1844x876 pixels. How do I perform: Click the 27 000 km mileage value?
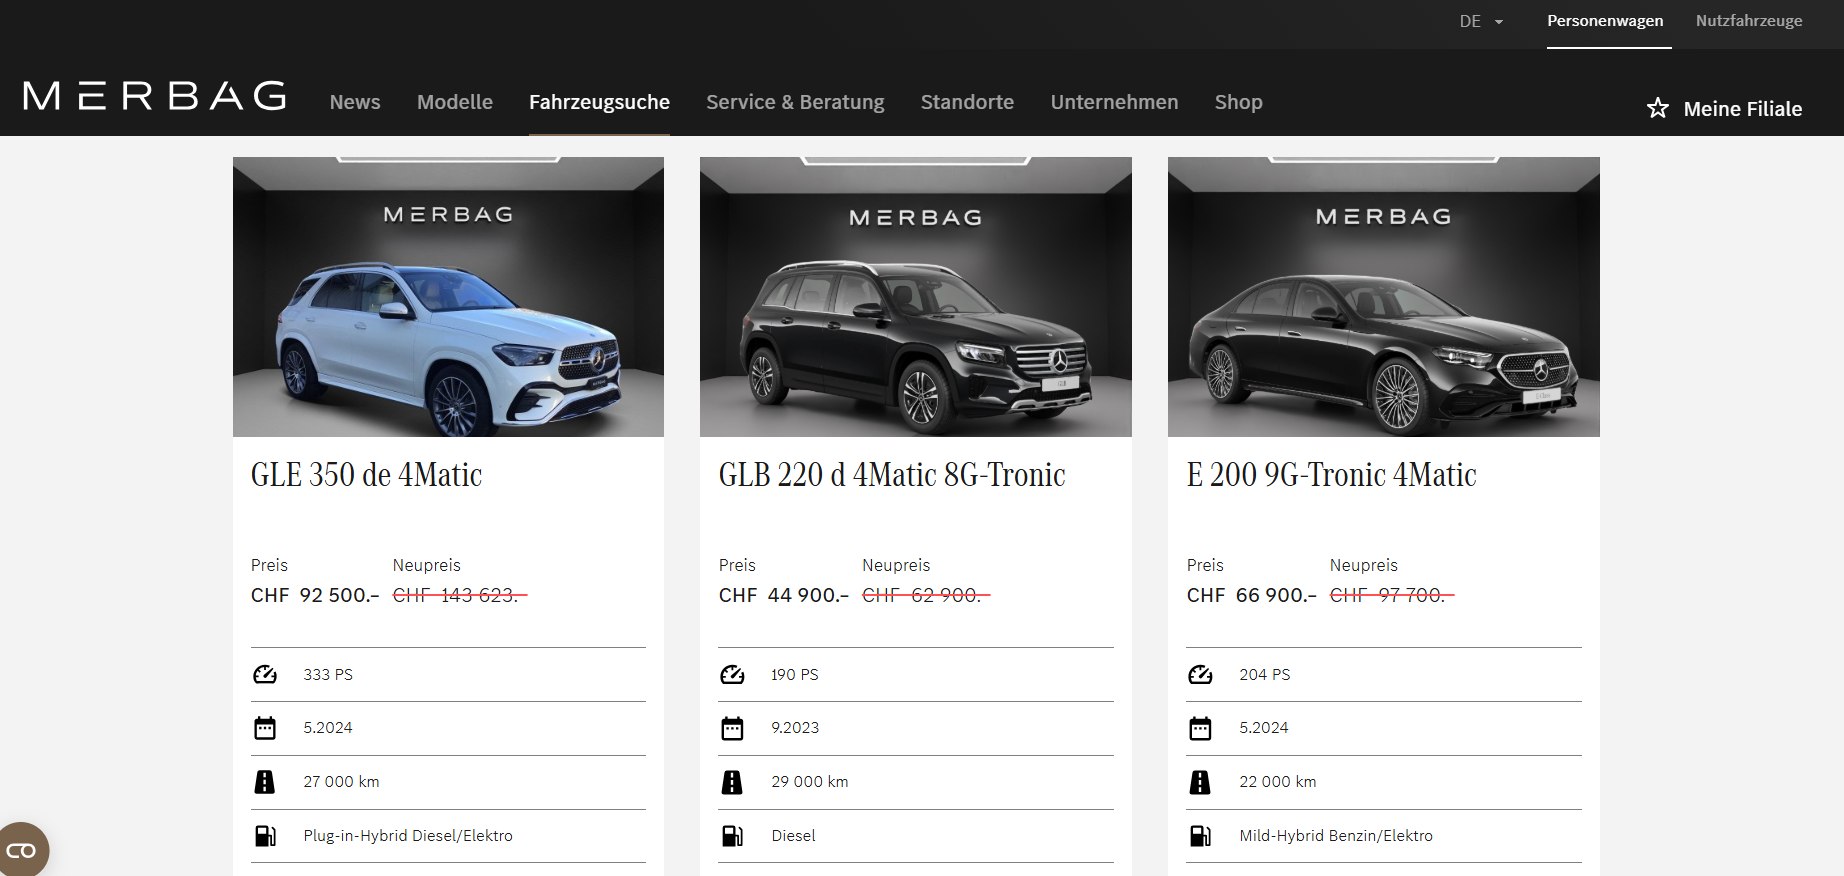click(x=341, y=782)
